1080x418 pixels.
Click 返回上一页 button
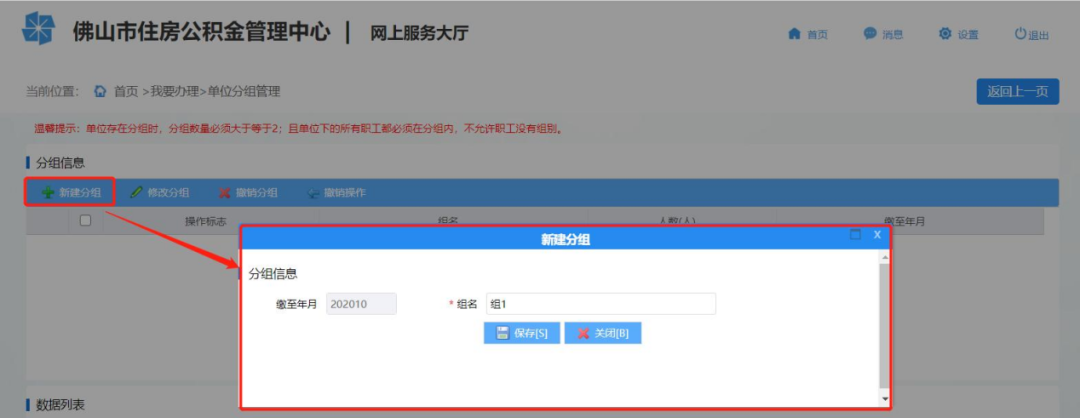coord(1017,91)
